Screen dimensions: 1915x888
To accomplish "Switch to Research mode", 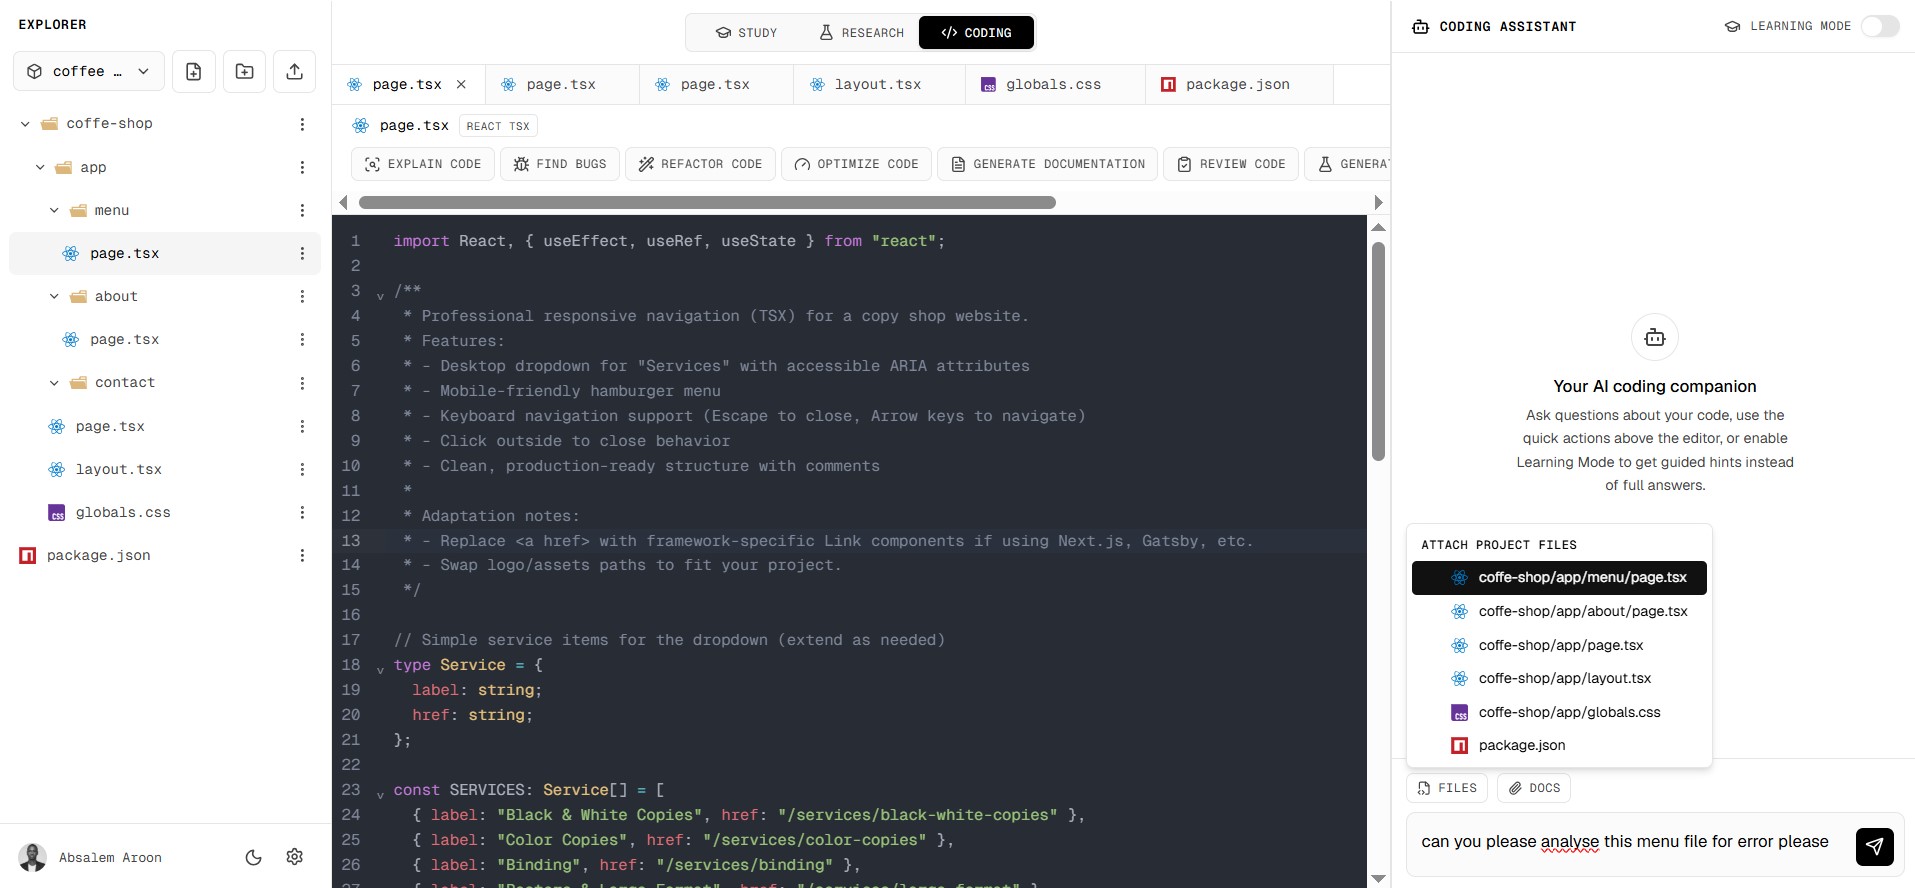I will tap(861, 32).
